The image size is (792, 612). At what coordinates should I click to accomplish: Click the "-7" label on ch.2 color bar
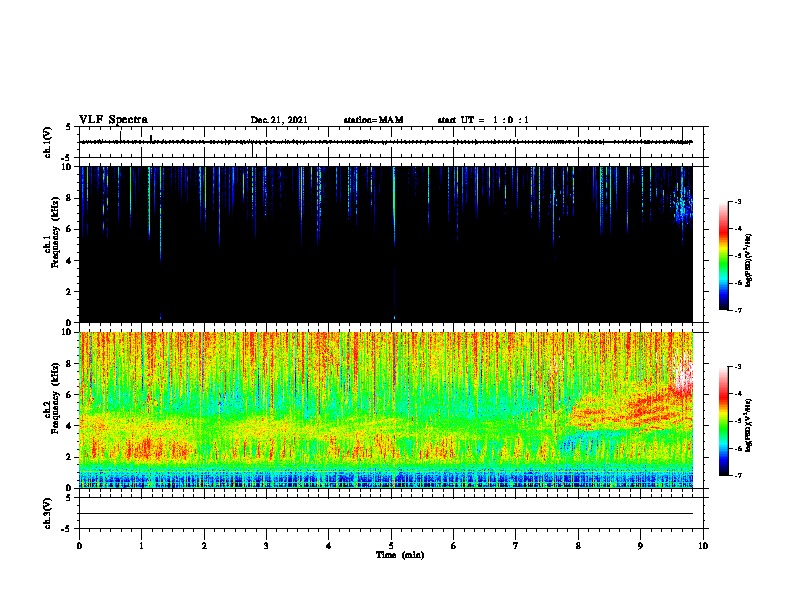click(x=737, y=476)
